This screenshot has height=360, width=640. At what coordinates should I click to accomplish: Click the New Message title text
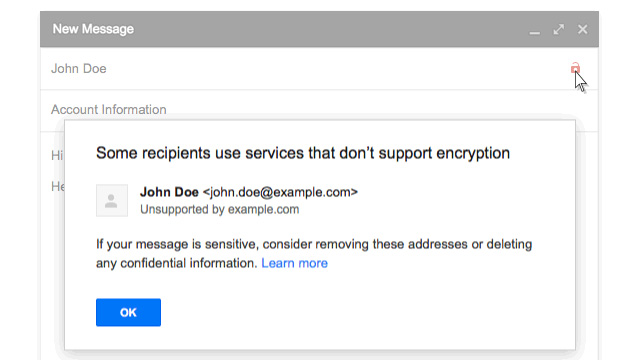point(93,29)
